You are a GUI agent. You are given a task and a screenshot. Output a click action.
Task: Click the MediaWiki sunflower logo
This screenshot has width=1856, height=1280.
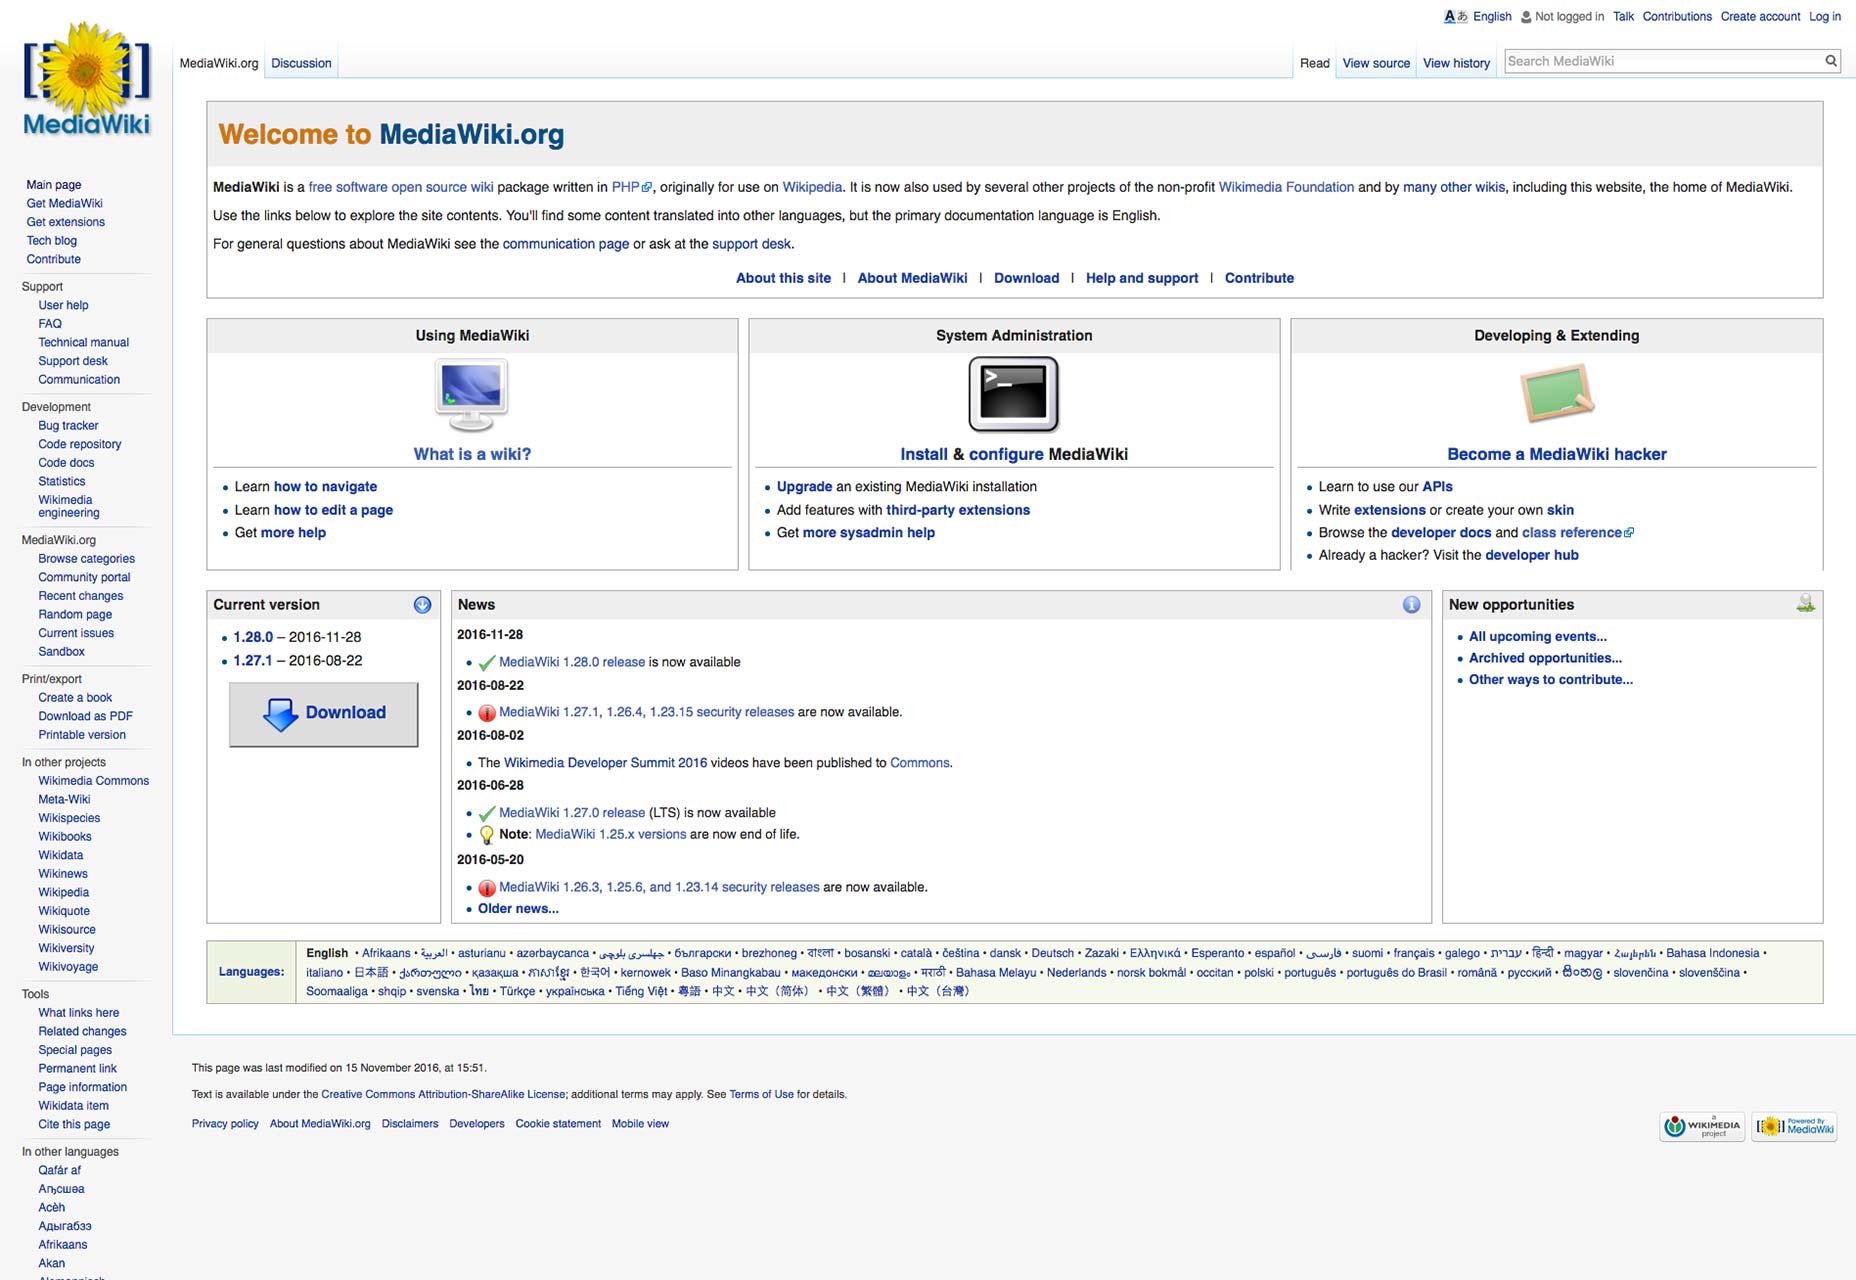[x=86, y=78]
